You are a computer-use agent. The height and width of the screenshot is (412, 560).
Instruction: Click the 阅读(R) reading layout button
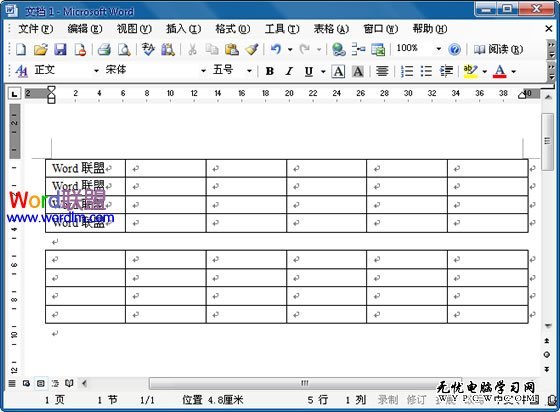click(x=499, y=49)
